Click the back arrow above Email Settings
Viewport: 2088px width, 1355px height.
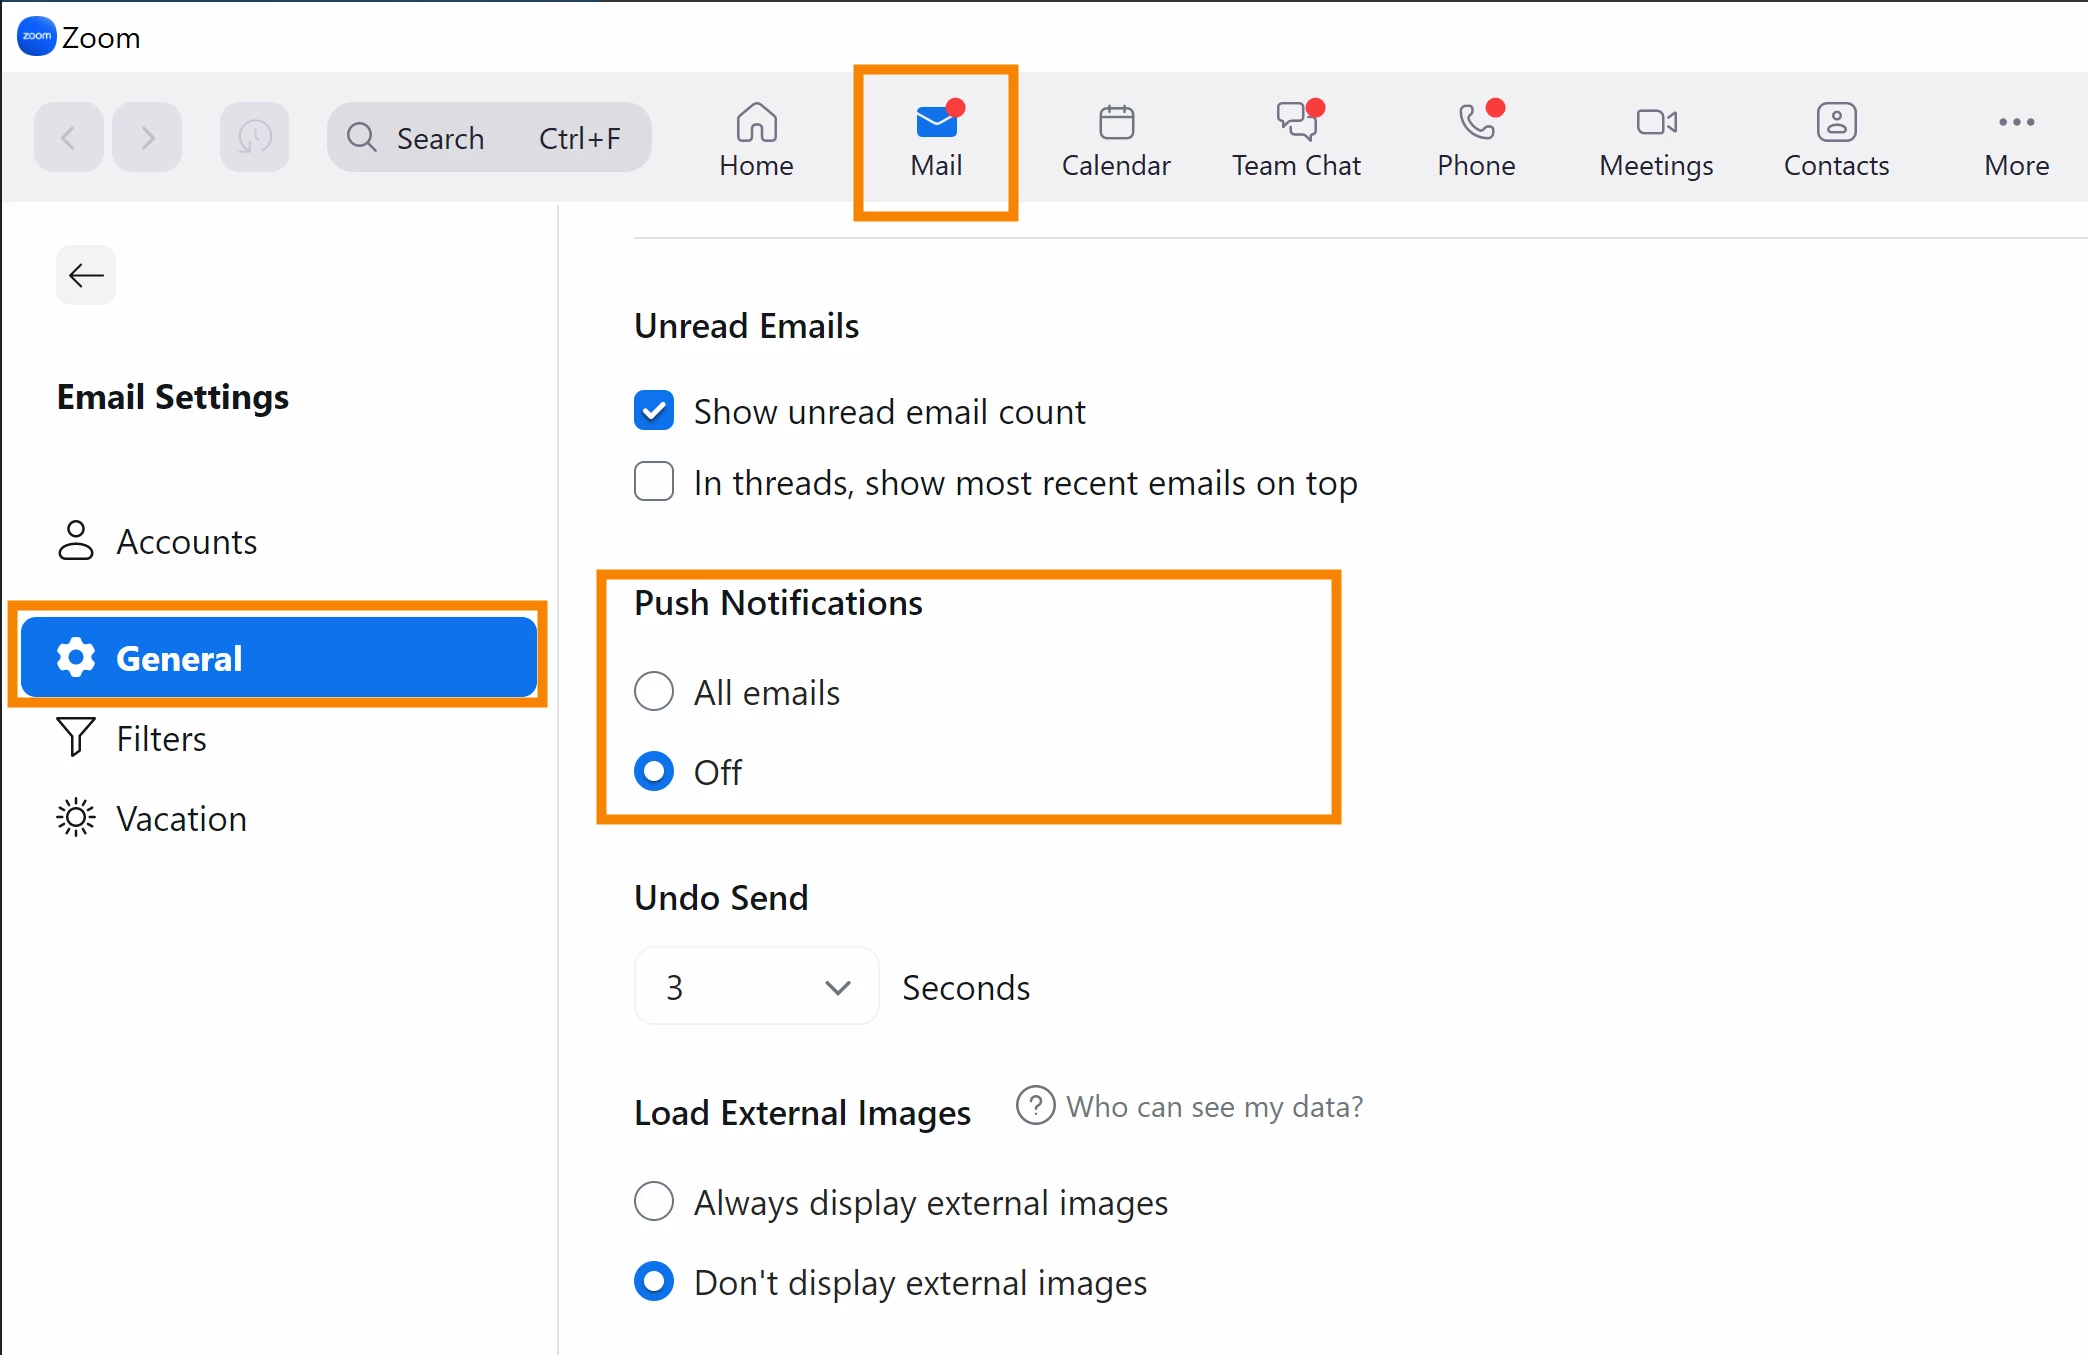click(x=86, y=275)
